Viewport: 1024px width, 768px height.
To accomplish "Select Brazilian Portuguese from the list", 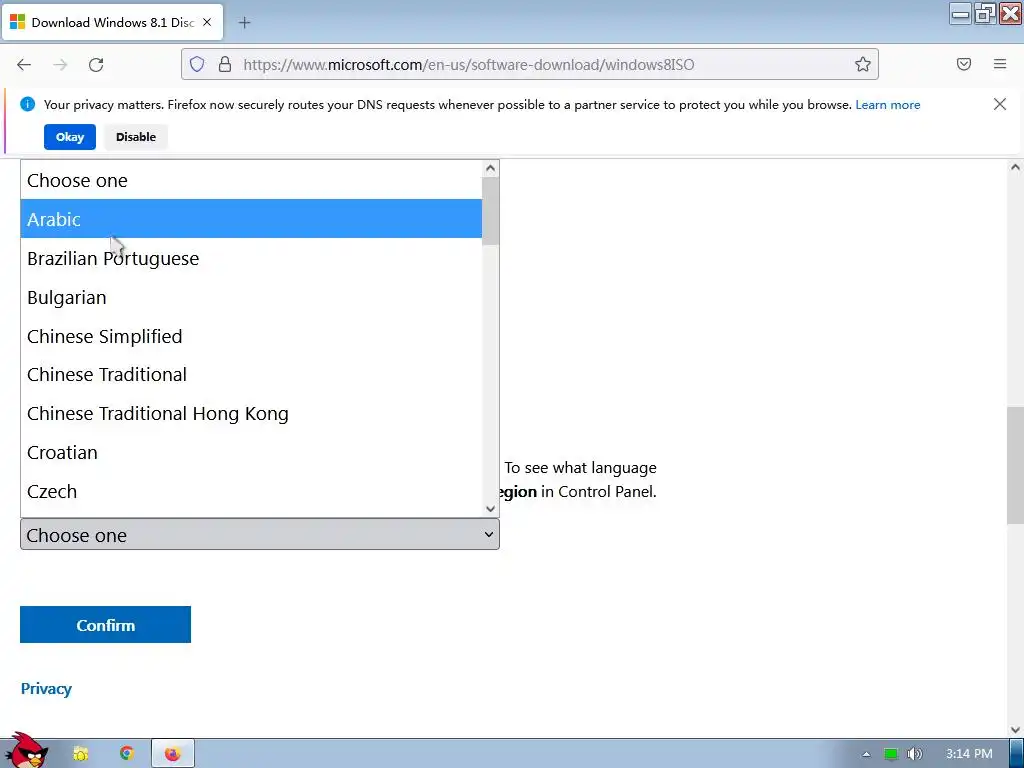I will (251, 258).
